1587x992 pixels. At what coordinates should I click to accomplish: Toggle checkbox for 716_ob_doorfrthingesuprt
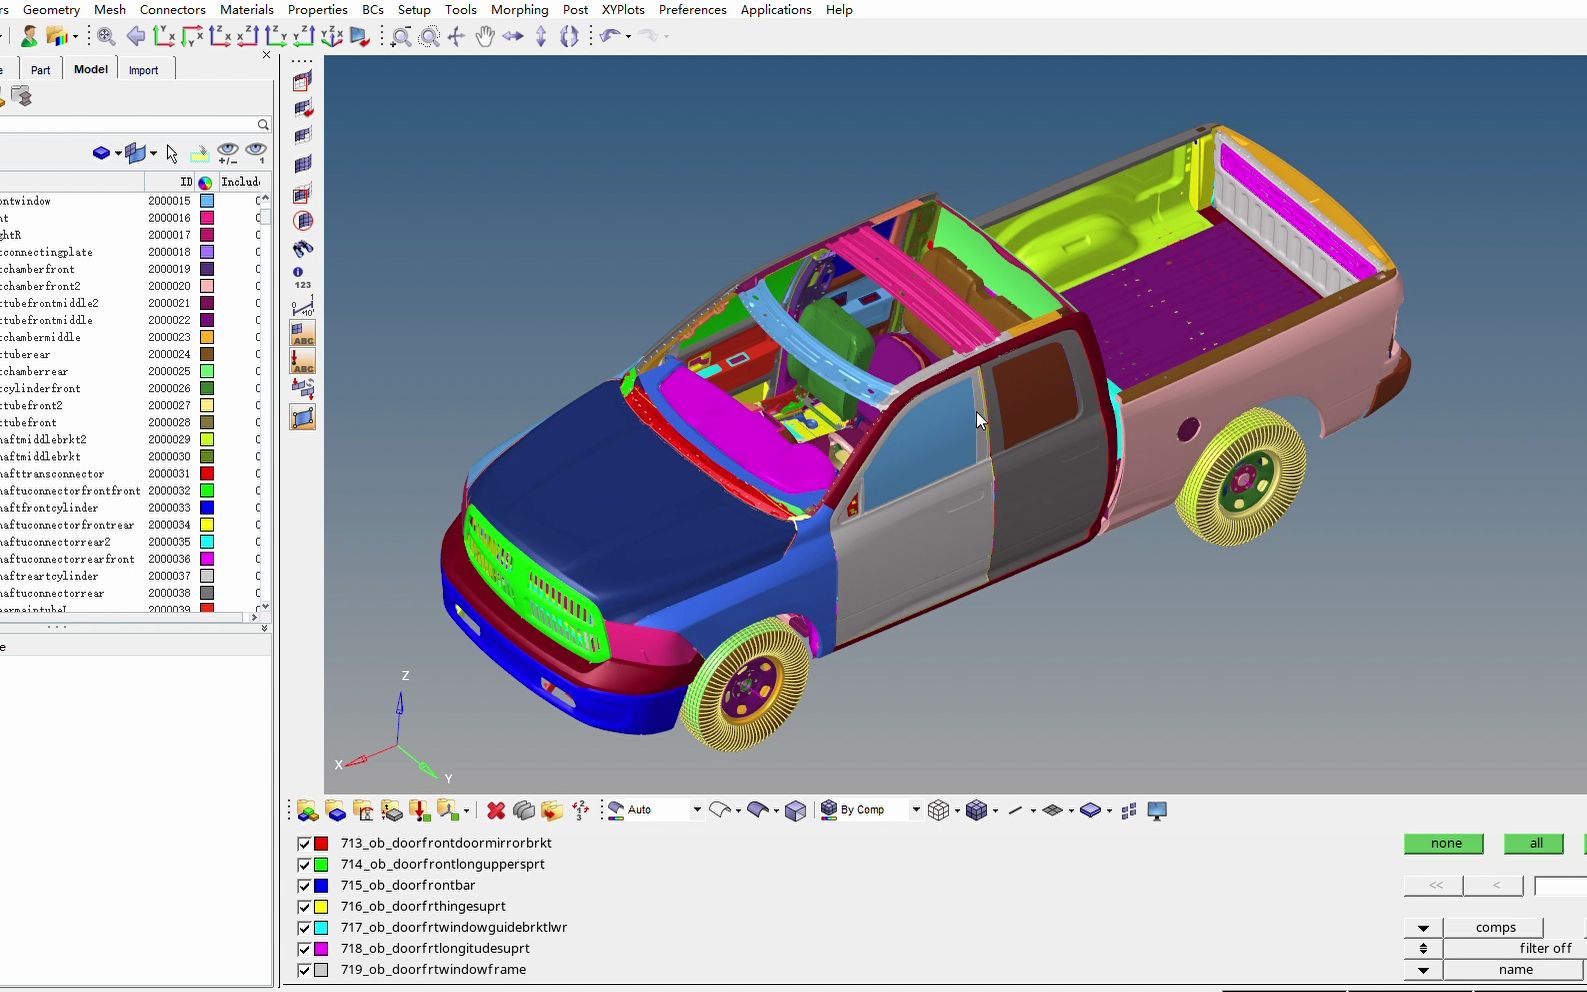[x=304, y=906]
